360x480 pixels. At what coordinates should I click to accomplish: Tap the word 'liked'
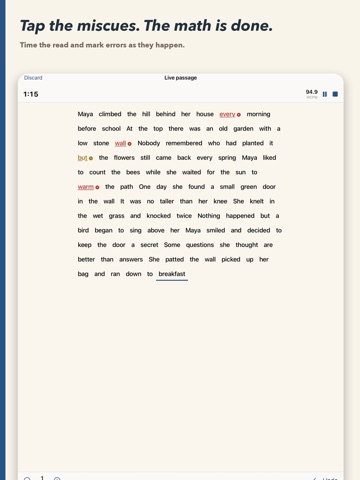[269, 158]
